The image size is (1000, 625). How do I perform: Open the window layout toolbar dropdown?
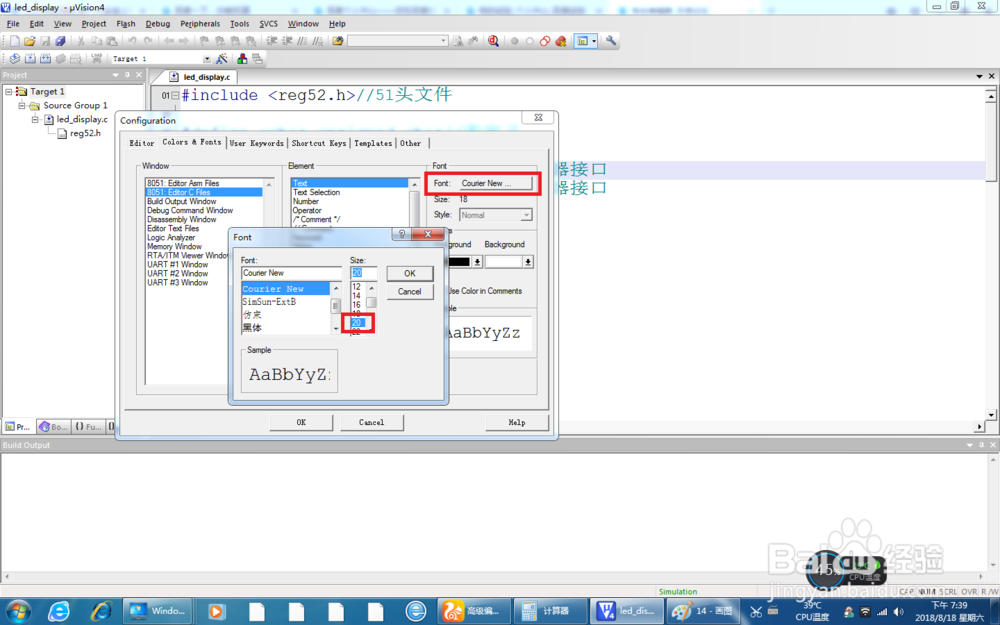pyautogui.click(x=594, y=41)
